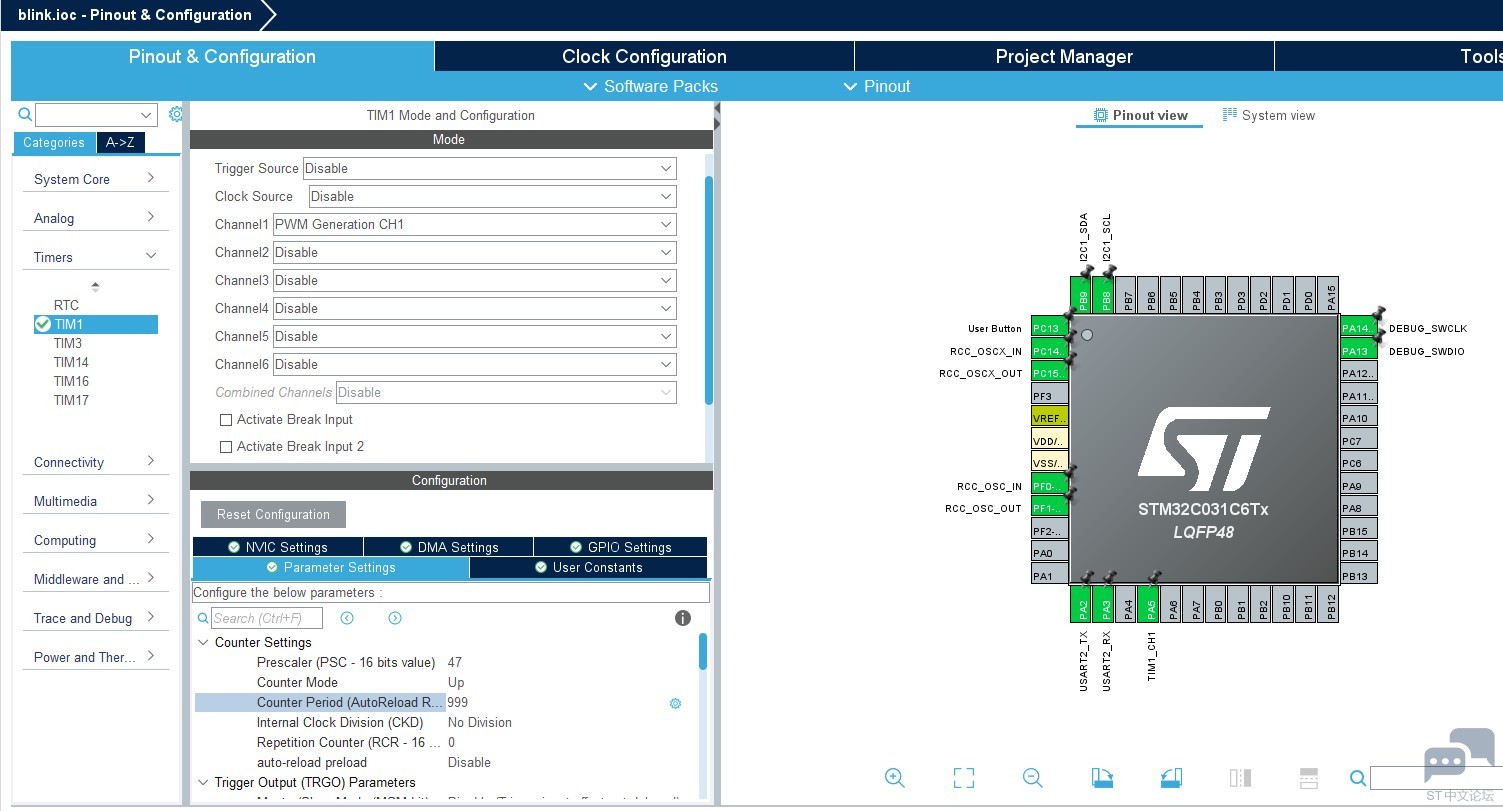This screenshot has height=811, width=1503.
Task: Go to previous parameter search result
Action: point(347,618)
